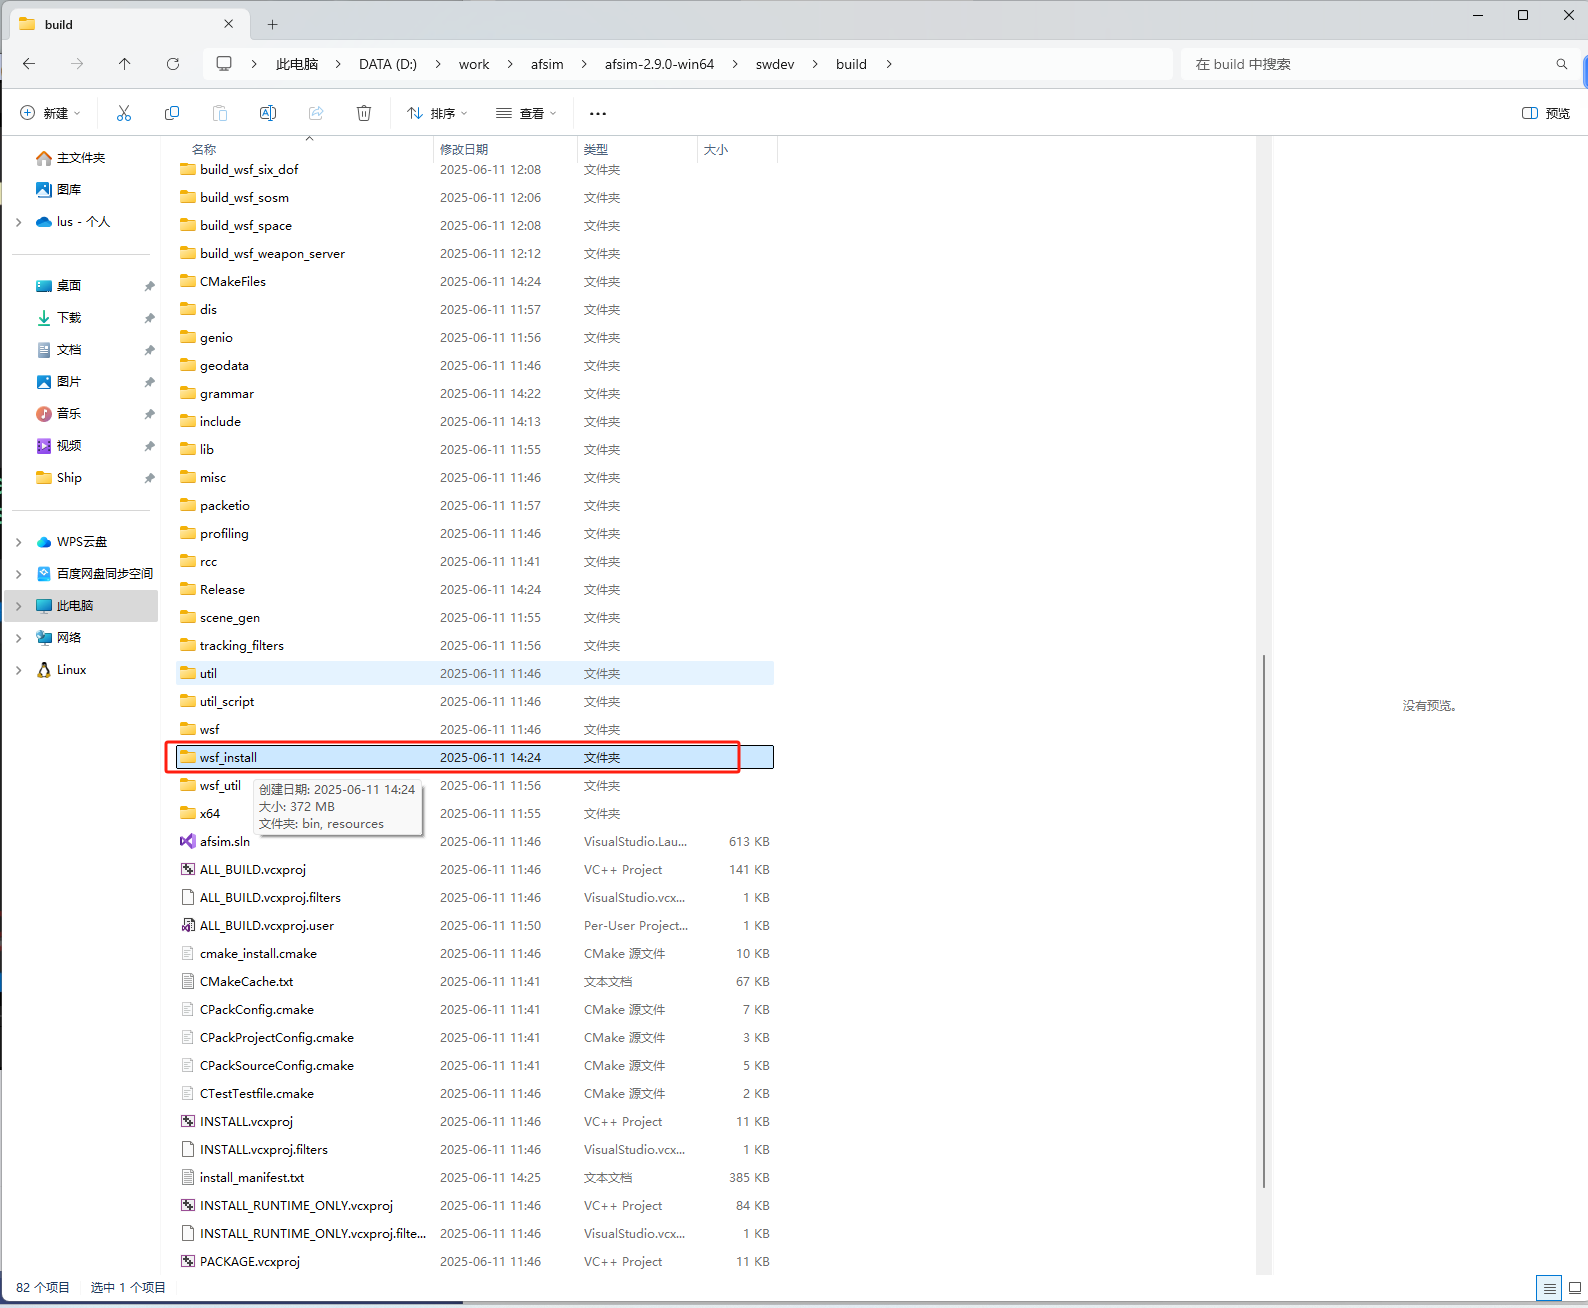Select install_manifest.txt file
Viewport: 1588px width, 1308px height.
[x=475, y=1177]
